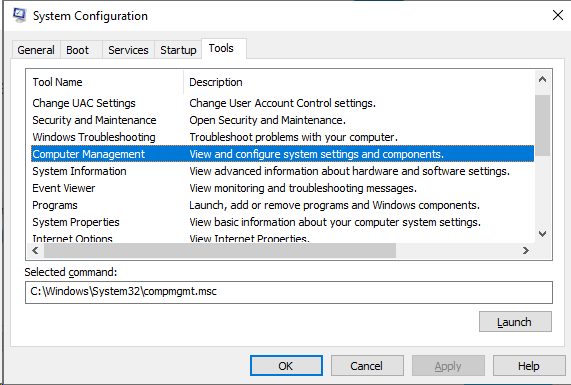This screenshot has width=571, height=385.
Task: Click the Selected command text field
Action: (x=289, y=292)
